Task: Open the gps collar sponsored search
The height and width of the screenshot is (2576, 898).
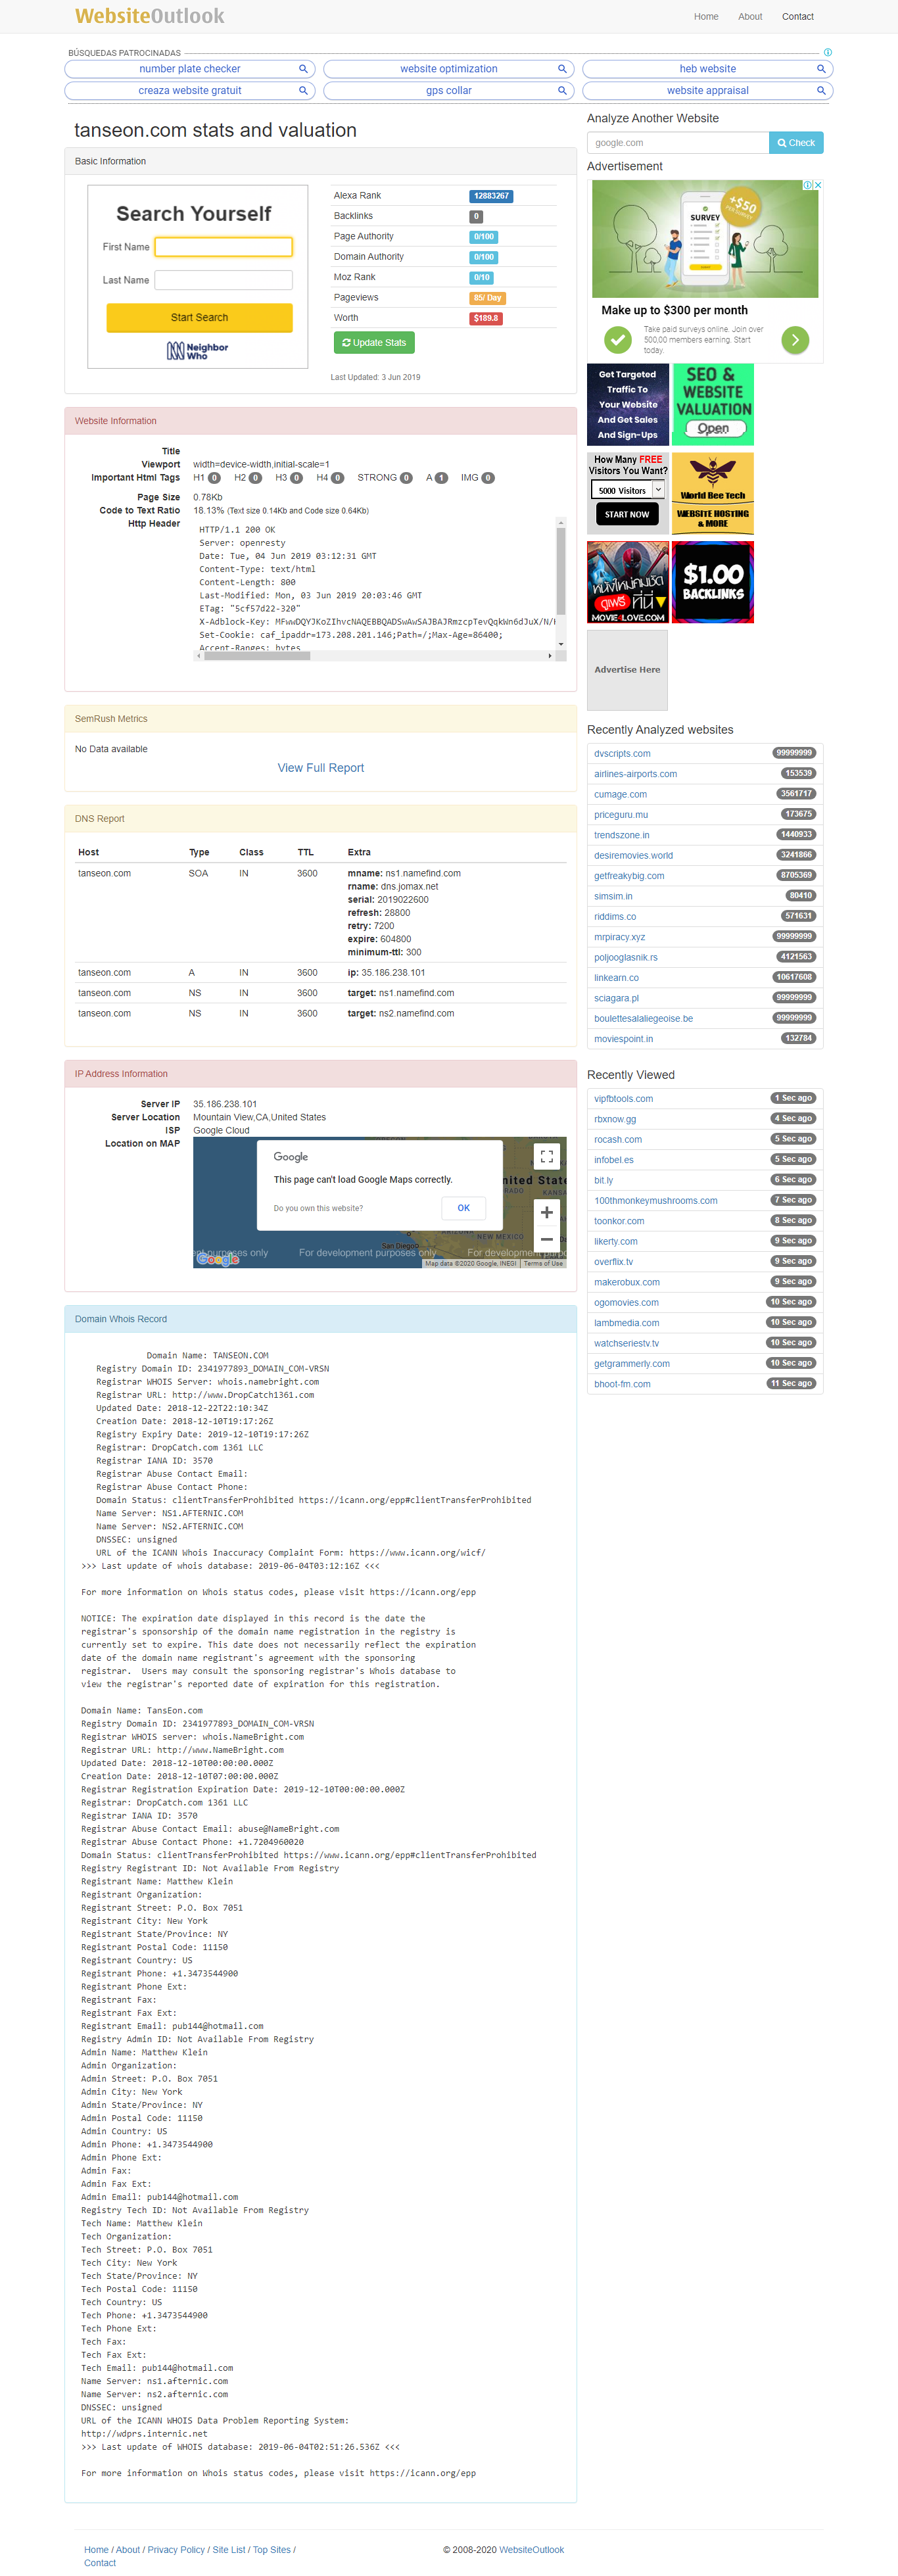Action: (449, 90)
